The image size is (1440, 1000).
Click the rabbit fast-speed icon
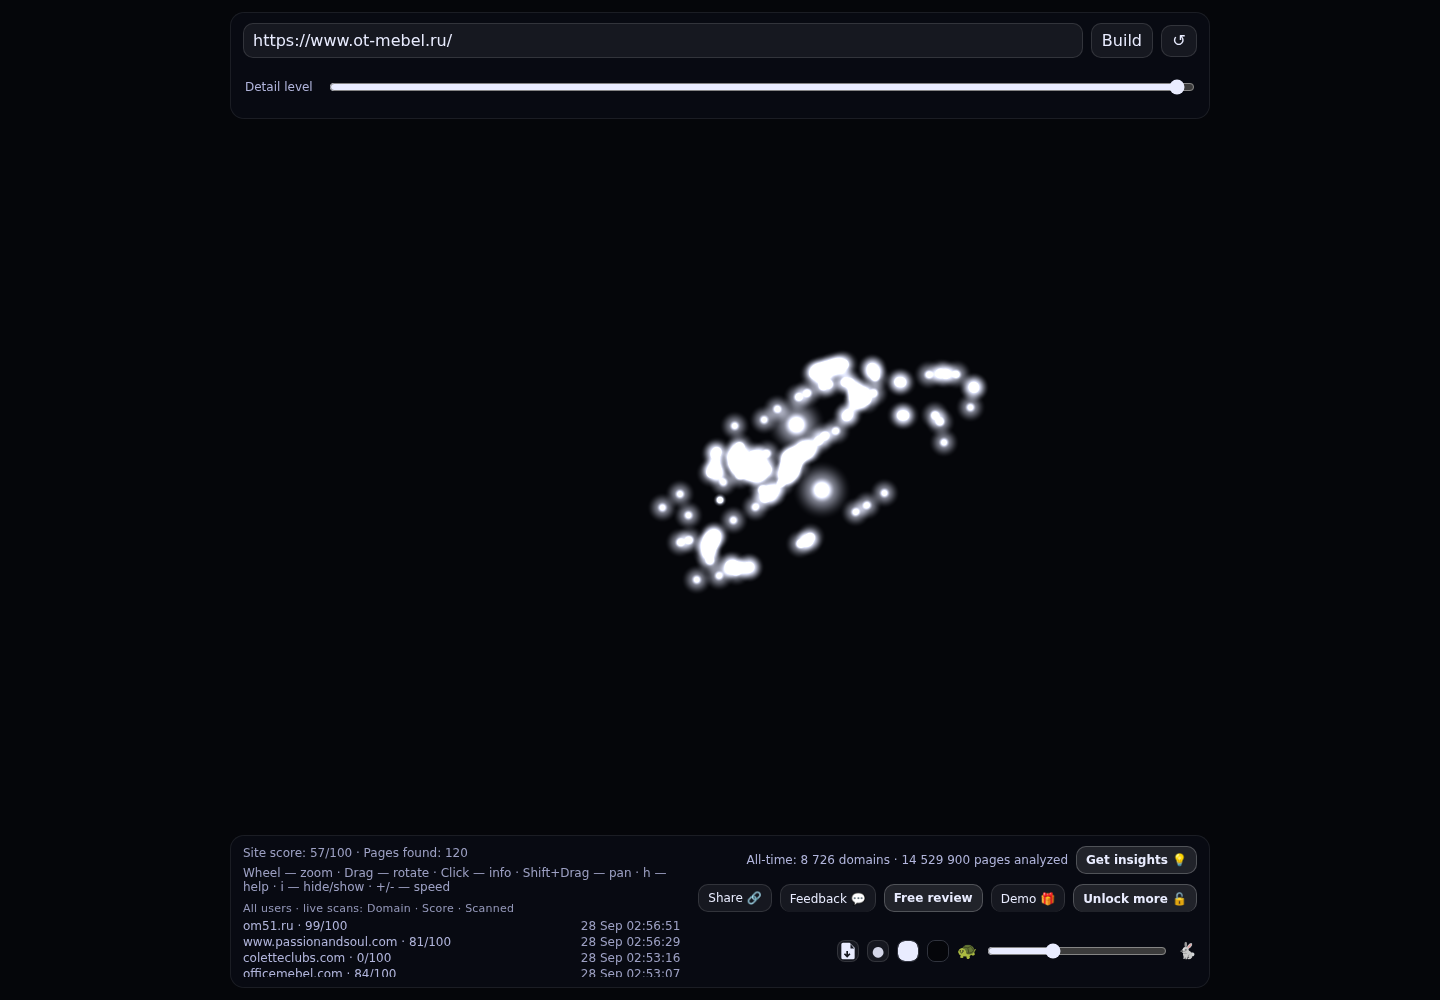1187,951
